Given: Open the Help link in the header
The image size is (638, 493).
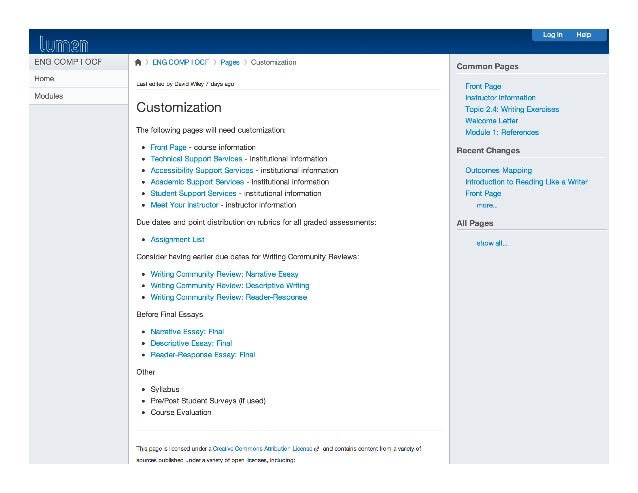Looking at the screenshot, I should pos(583,35).
